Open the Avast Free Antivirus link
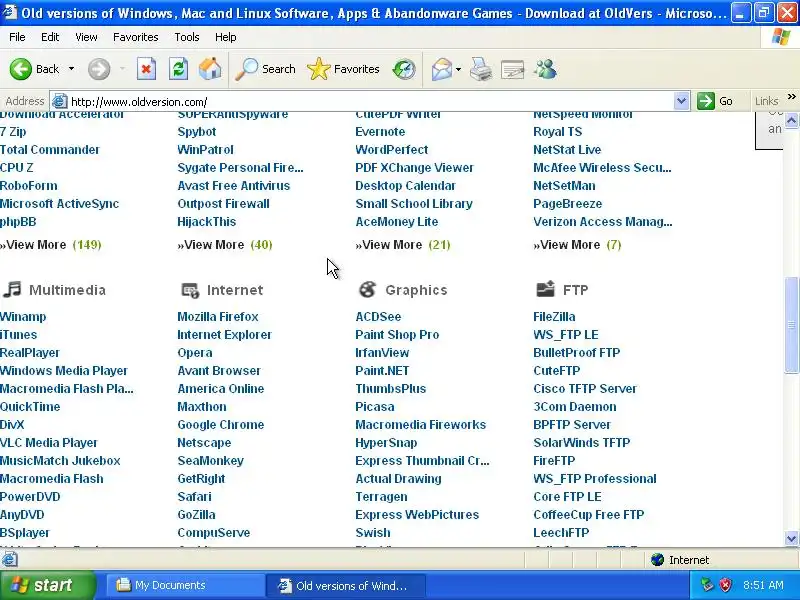This screenshot has width=800, height=600. click(234, 185)
